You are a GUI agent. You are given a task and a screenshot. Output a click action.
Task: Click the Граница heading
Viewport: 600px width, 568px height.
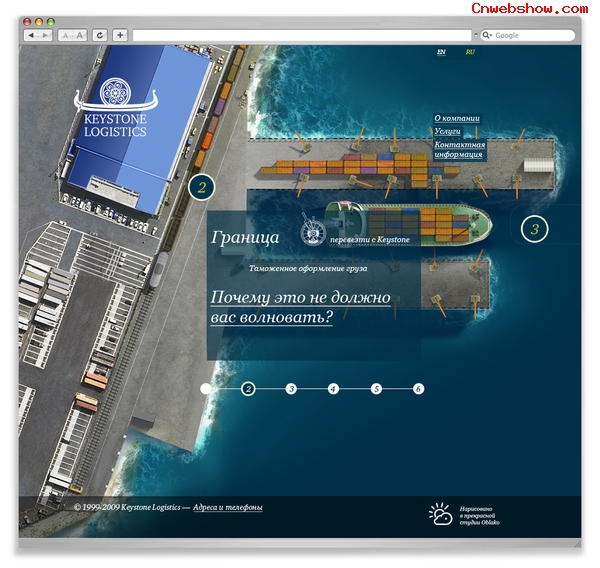click(246, 238)
